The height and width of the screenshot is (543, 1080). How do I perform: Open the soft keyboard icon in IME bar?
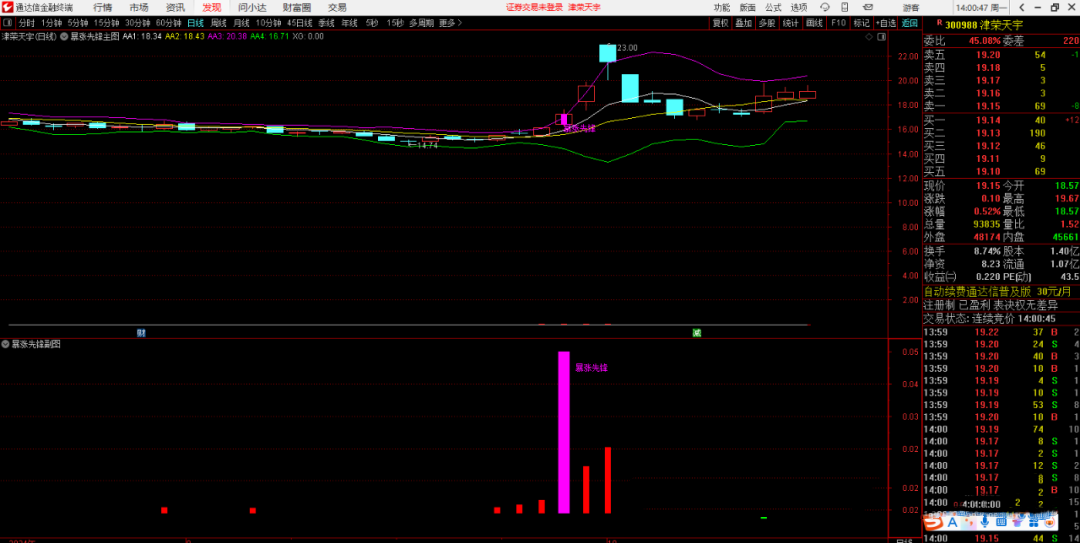pos(1001,521)
